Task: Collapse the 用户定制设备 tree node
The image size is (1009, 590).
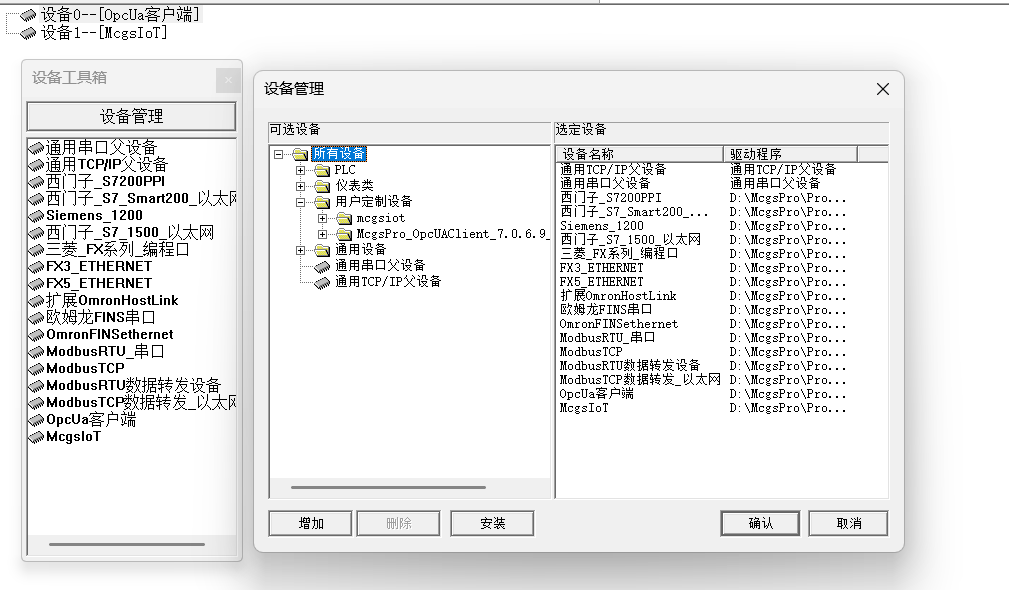Action: click(300, 202)
